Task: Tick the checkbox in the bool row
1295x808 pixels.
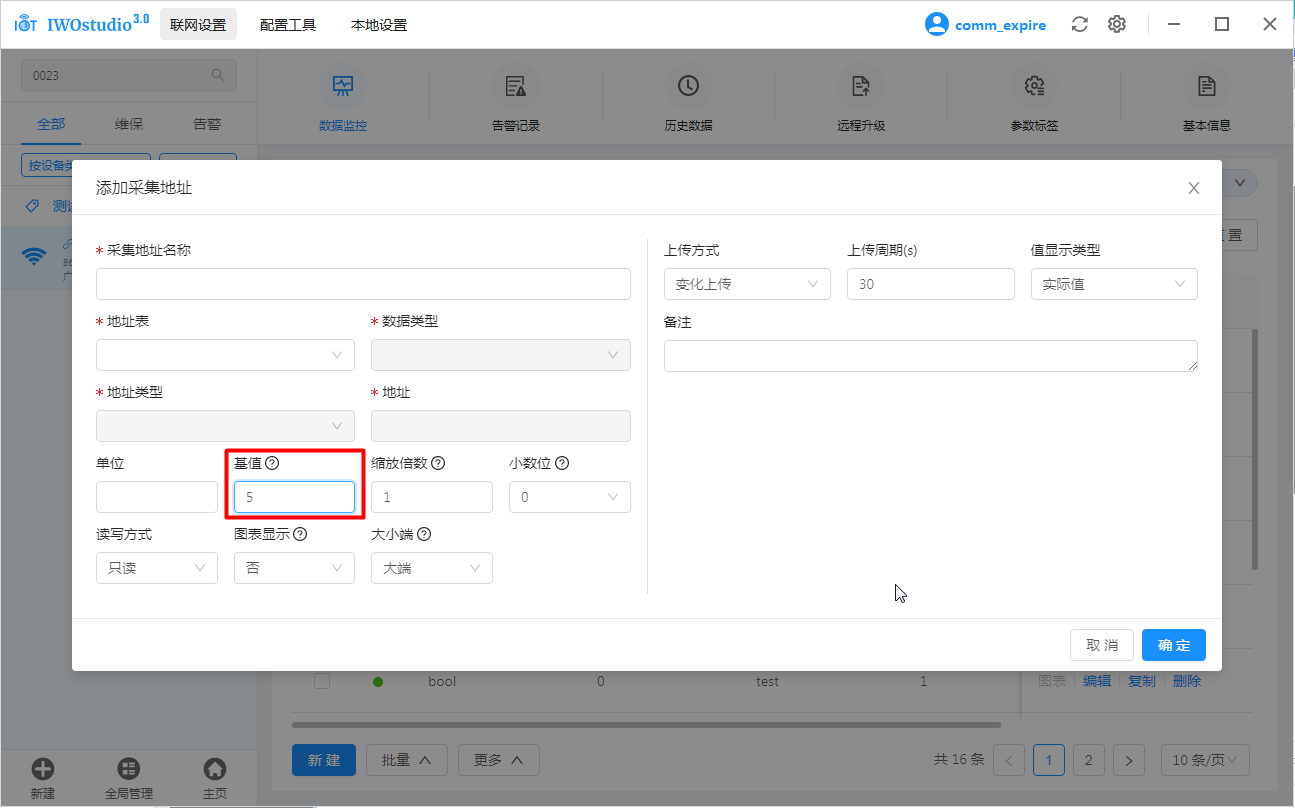Action: point(322,681)
